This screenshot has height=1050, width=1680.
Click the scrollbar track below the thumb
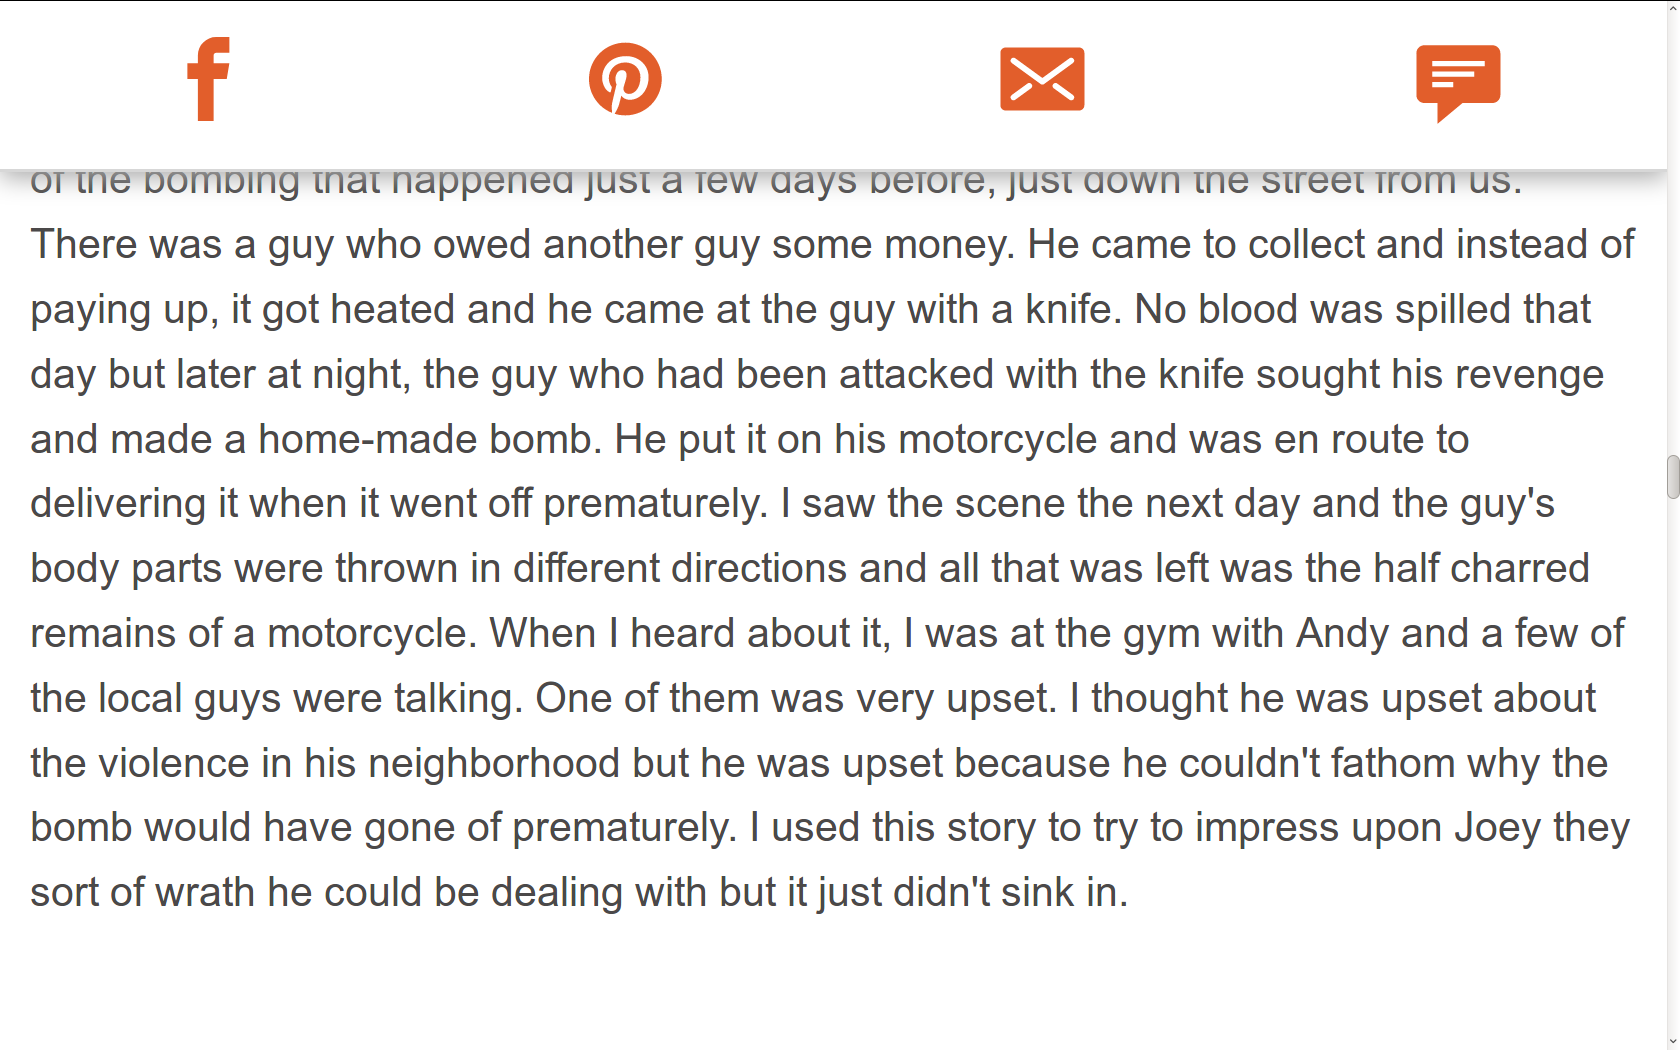pos(1671,760)
